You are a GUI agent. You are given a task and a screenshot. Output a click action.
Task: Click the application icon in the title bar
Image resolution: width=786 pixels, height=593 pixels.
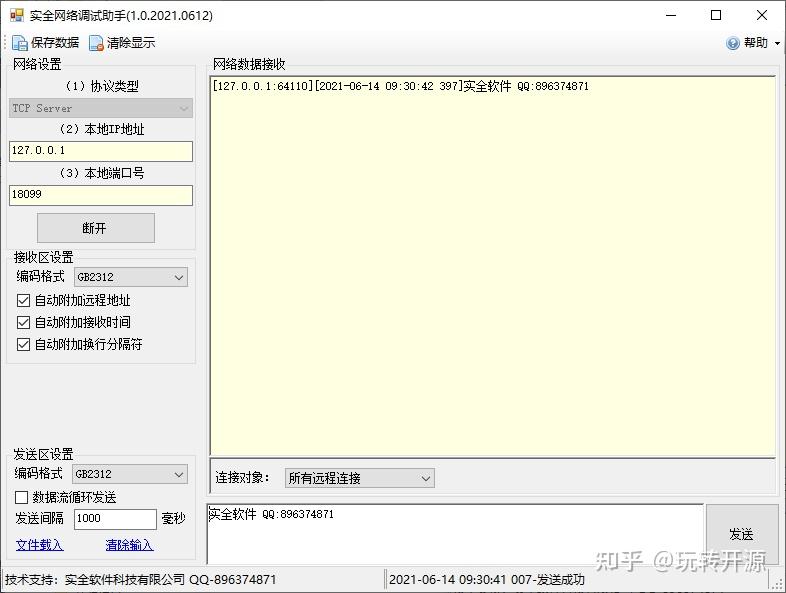[17, 16]
